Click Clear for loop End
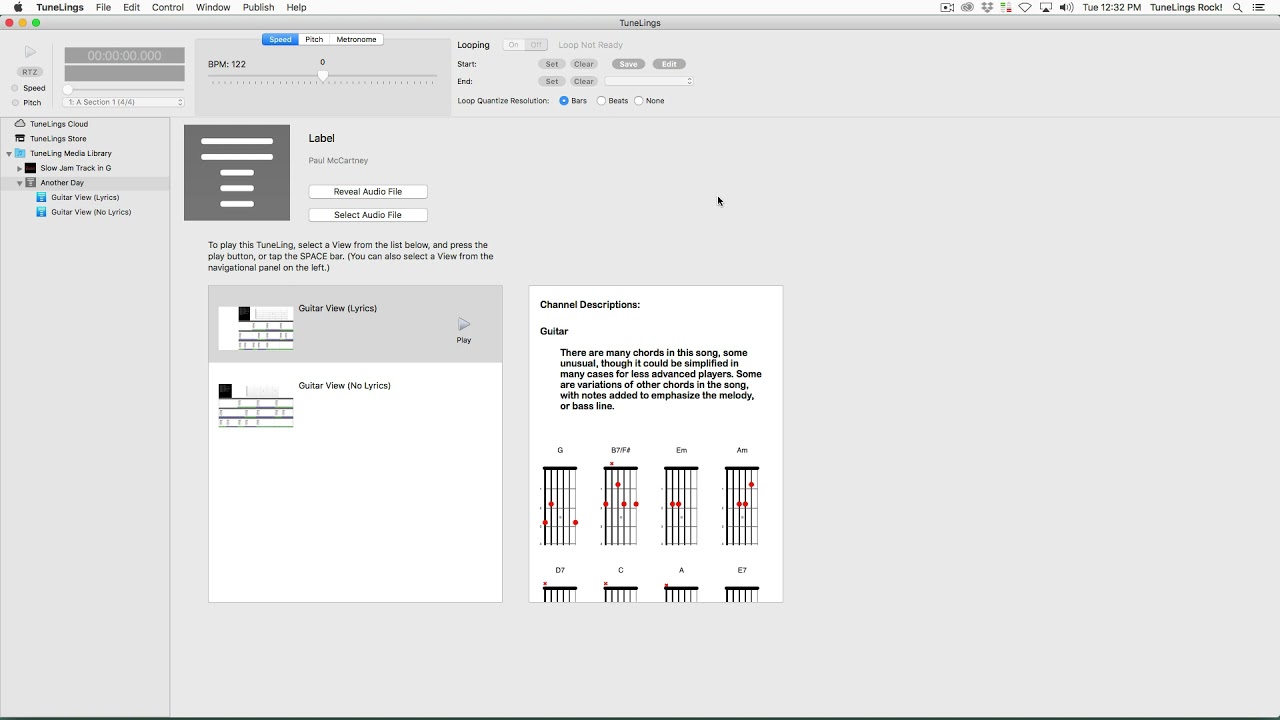The height and width of the screenshot is (720, 1280). (x=584, y=81)
